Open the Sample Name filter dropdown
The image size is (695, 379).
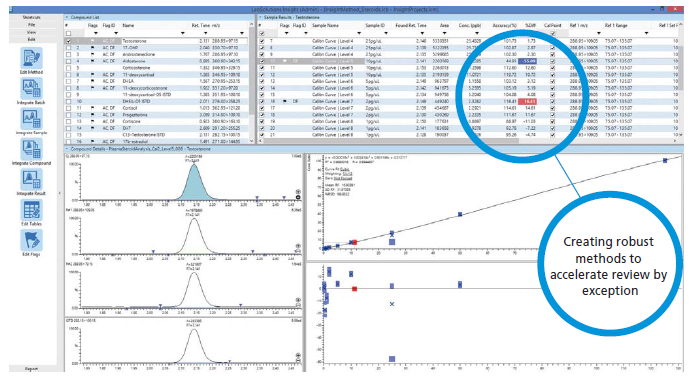(x=359, y=33)
